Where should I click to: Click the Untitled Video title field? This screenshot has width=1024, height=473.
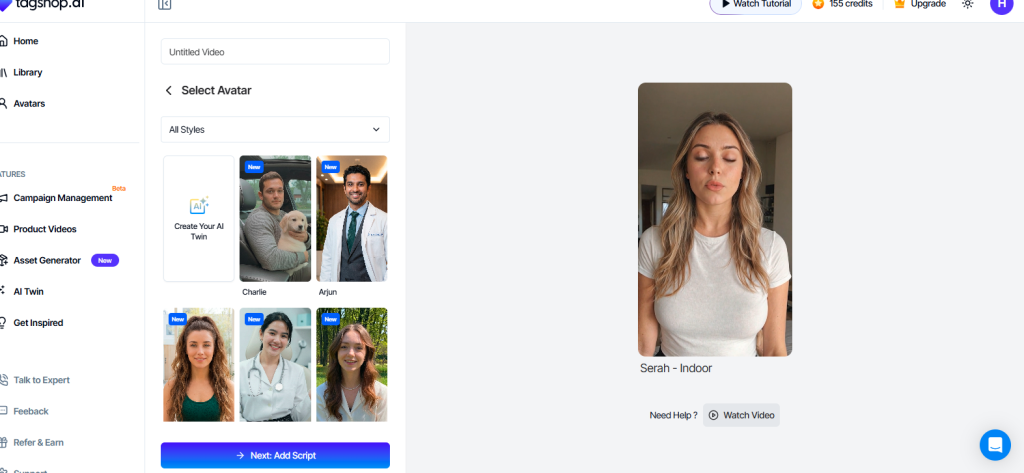click(x=275, y=52)
